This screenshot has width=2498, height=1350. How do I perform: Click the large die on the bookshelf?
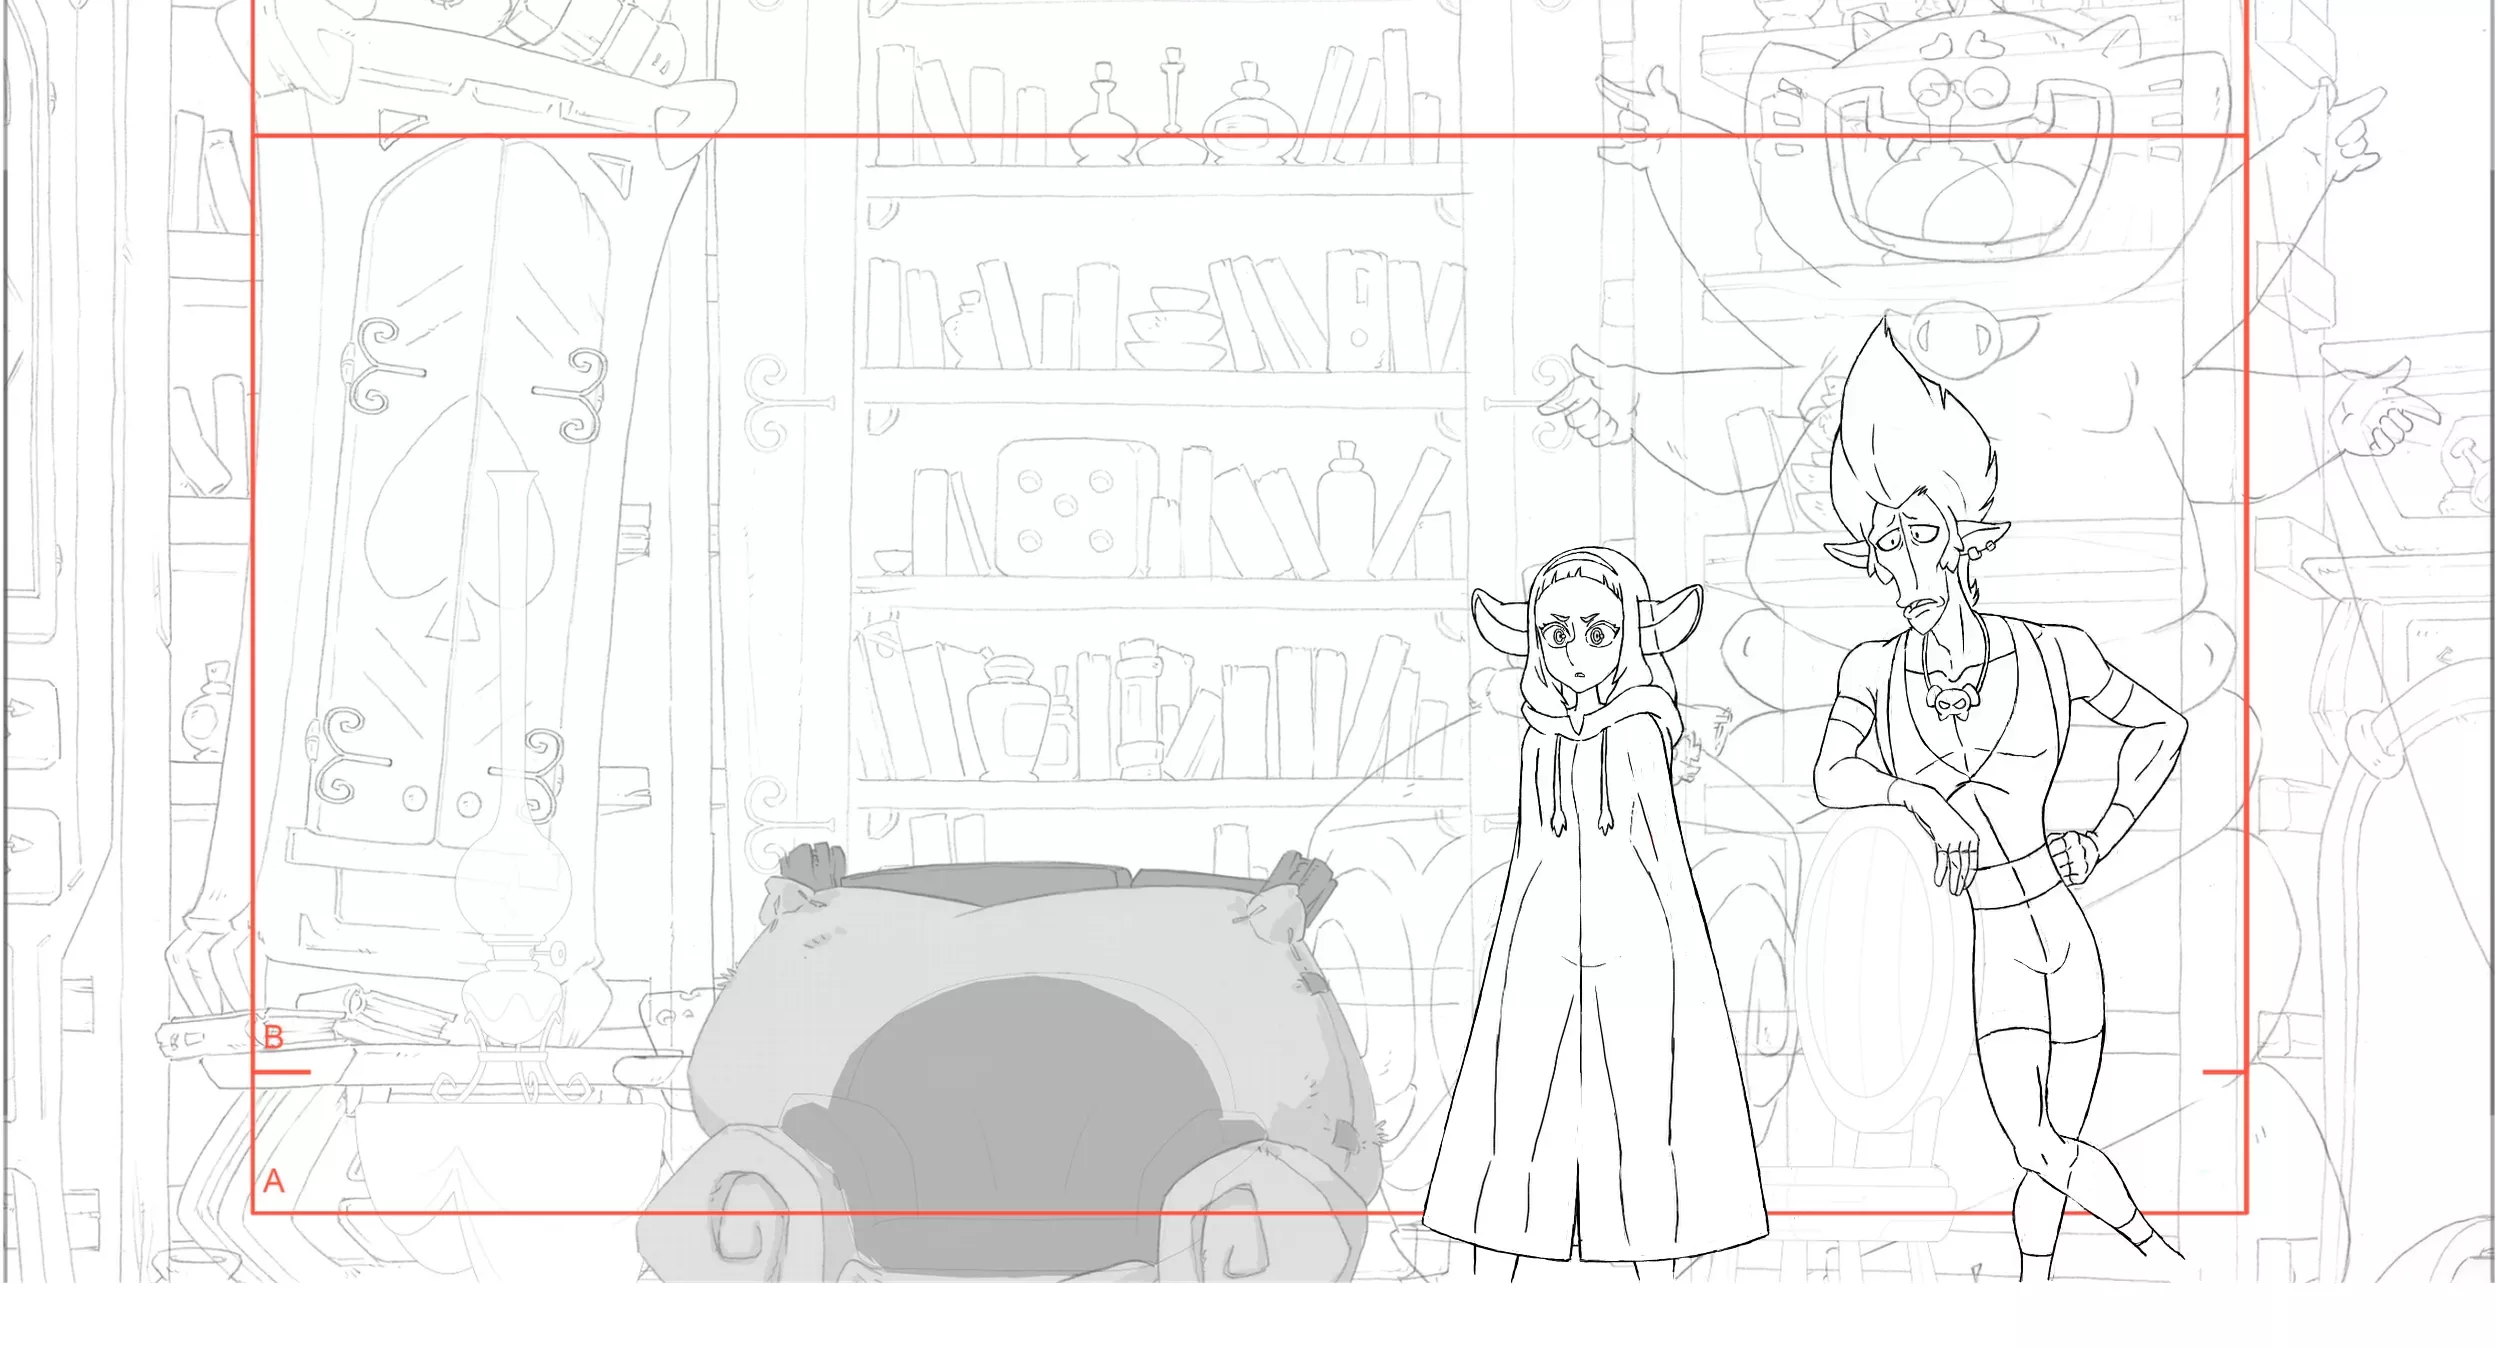[1065, 507]
